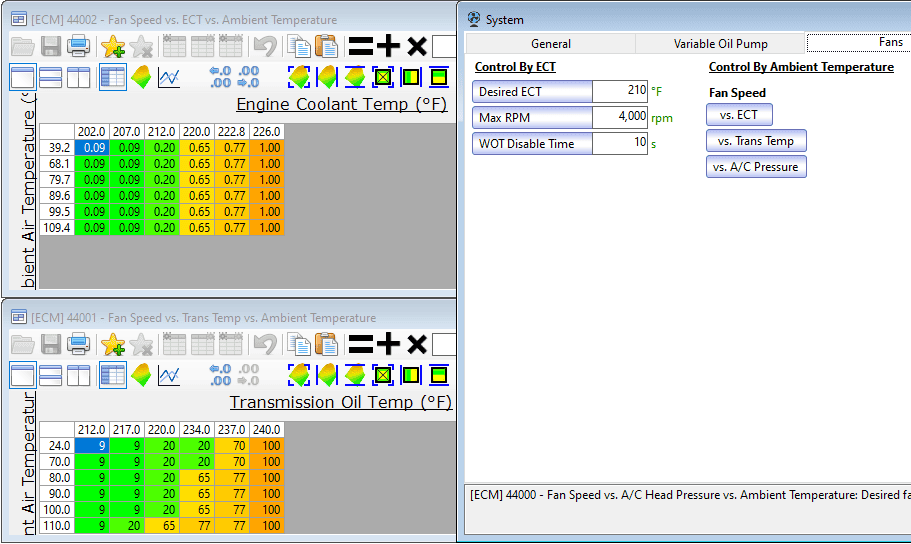Click the equals (set value) icon in the 44002 window

pos(360,46)
